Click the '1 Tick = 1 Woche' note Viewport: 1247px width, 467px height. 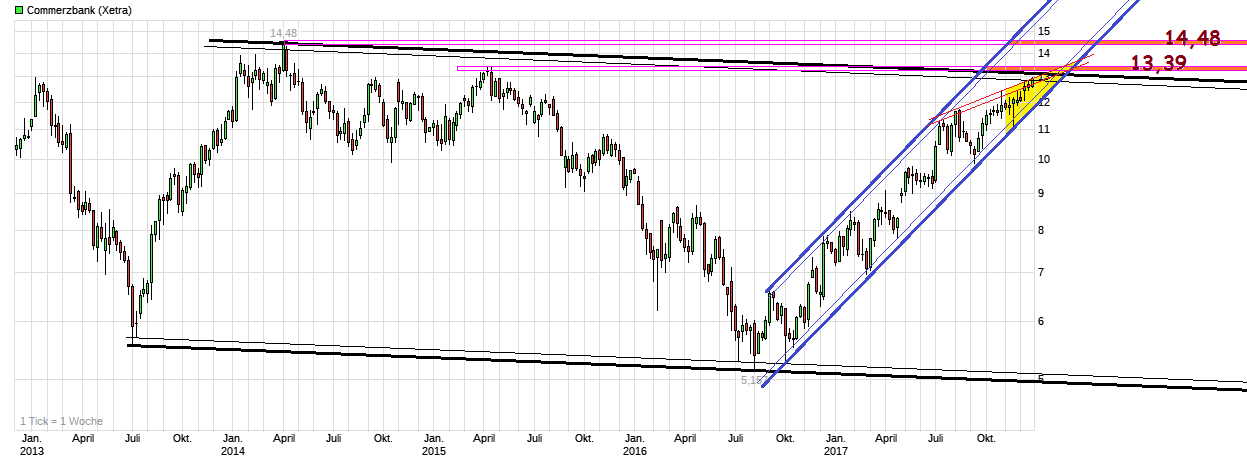(62, 421)
